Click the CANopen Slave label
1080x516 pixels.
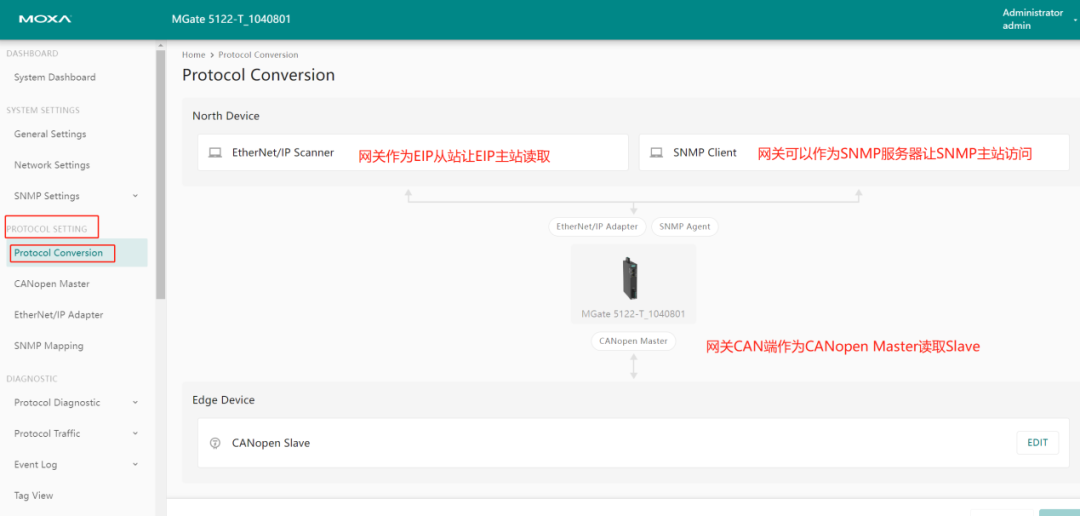click(271, 443)
